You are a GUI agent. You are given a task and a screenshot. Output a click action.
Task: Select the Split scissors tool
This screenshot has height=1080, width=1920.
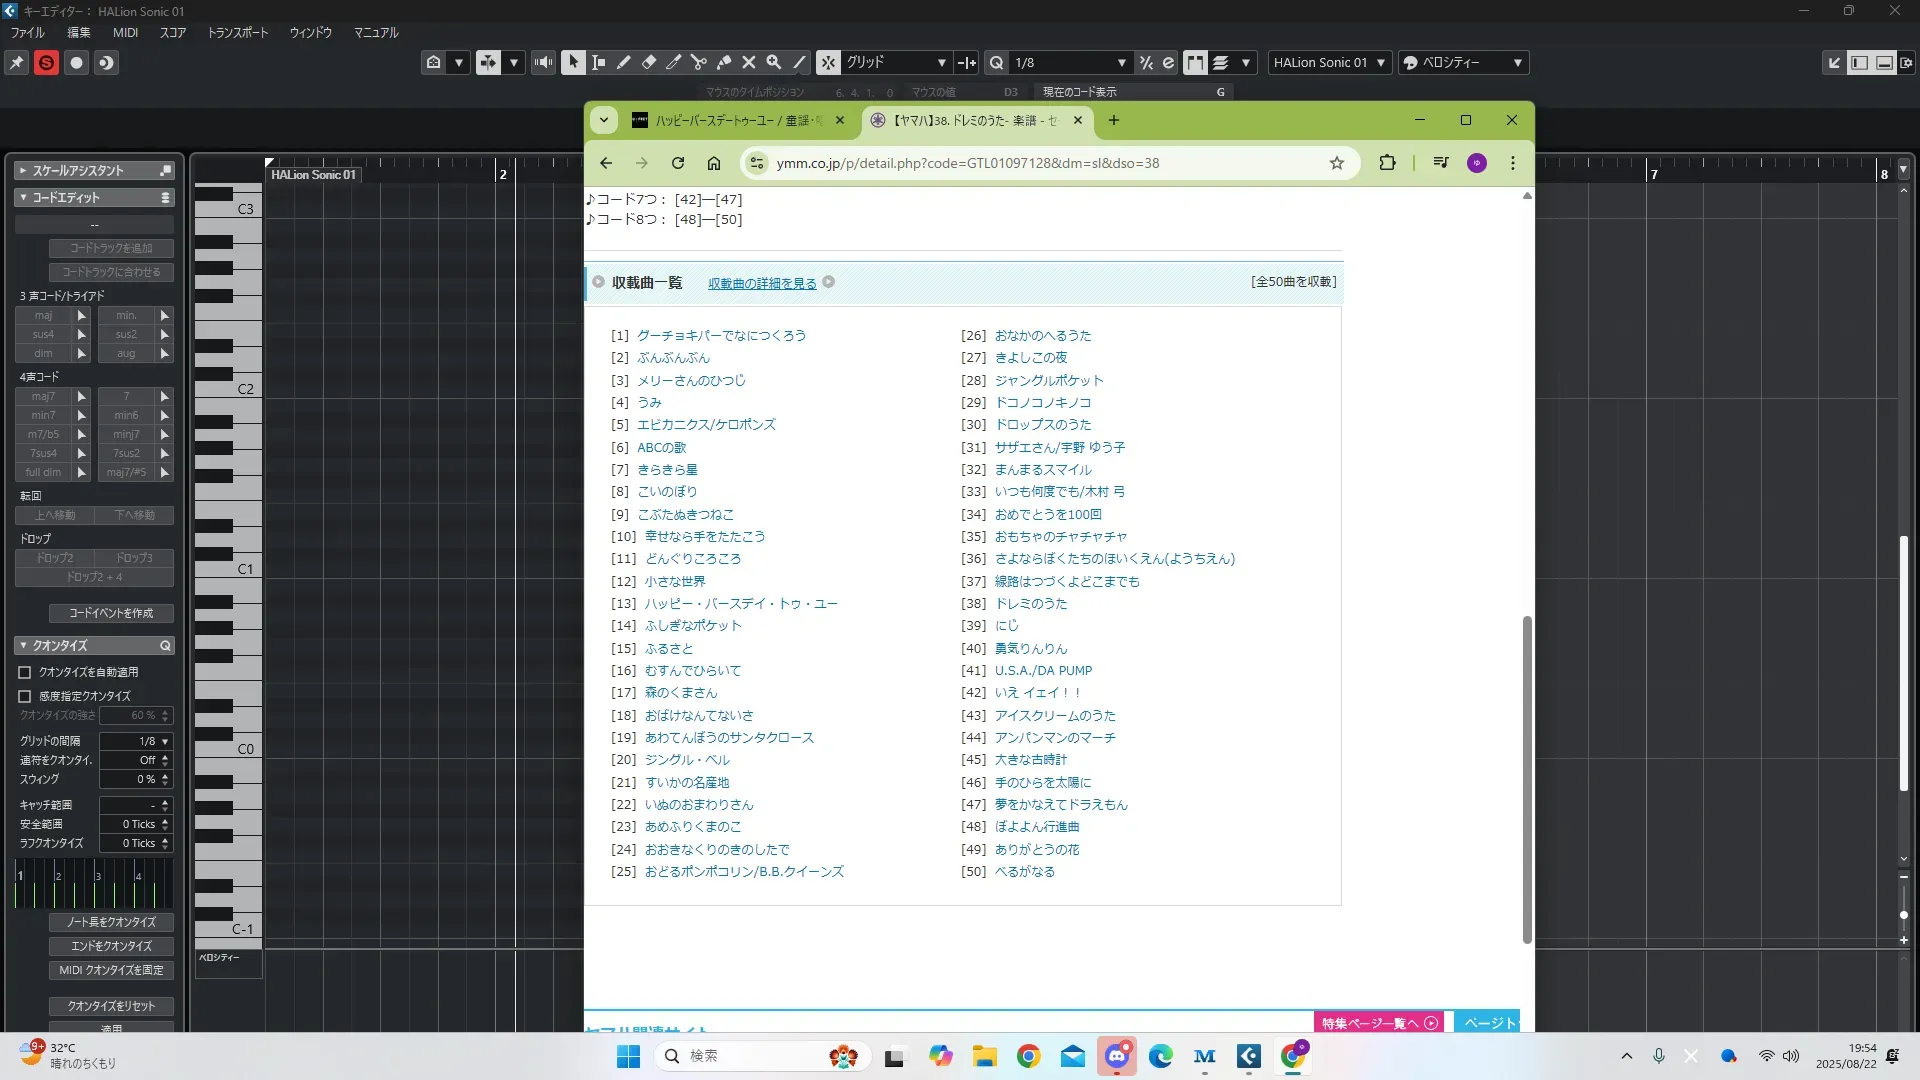(699, 62)
